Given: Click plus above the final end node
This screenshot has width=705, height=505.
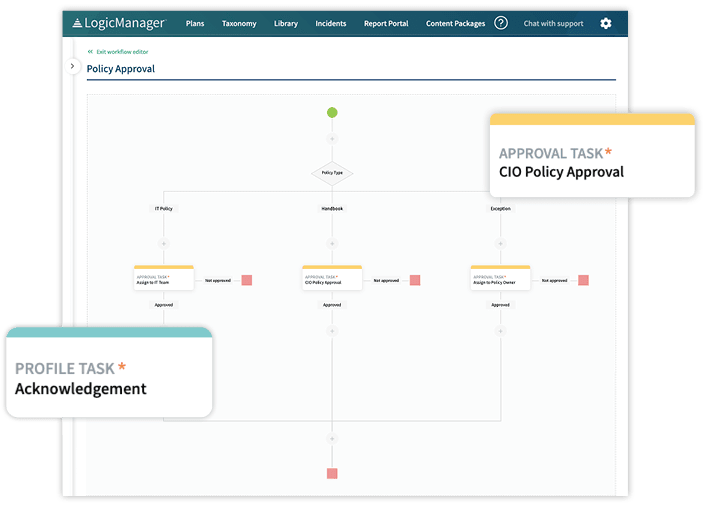Looking at the screenshot, I should (x=332, y=439).
